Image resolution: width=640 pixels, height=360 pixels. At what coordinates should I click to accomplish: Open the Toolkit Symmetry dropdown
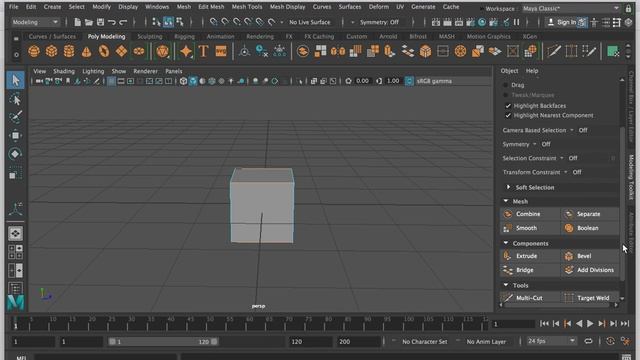[535, 144]
